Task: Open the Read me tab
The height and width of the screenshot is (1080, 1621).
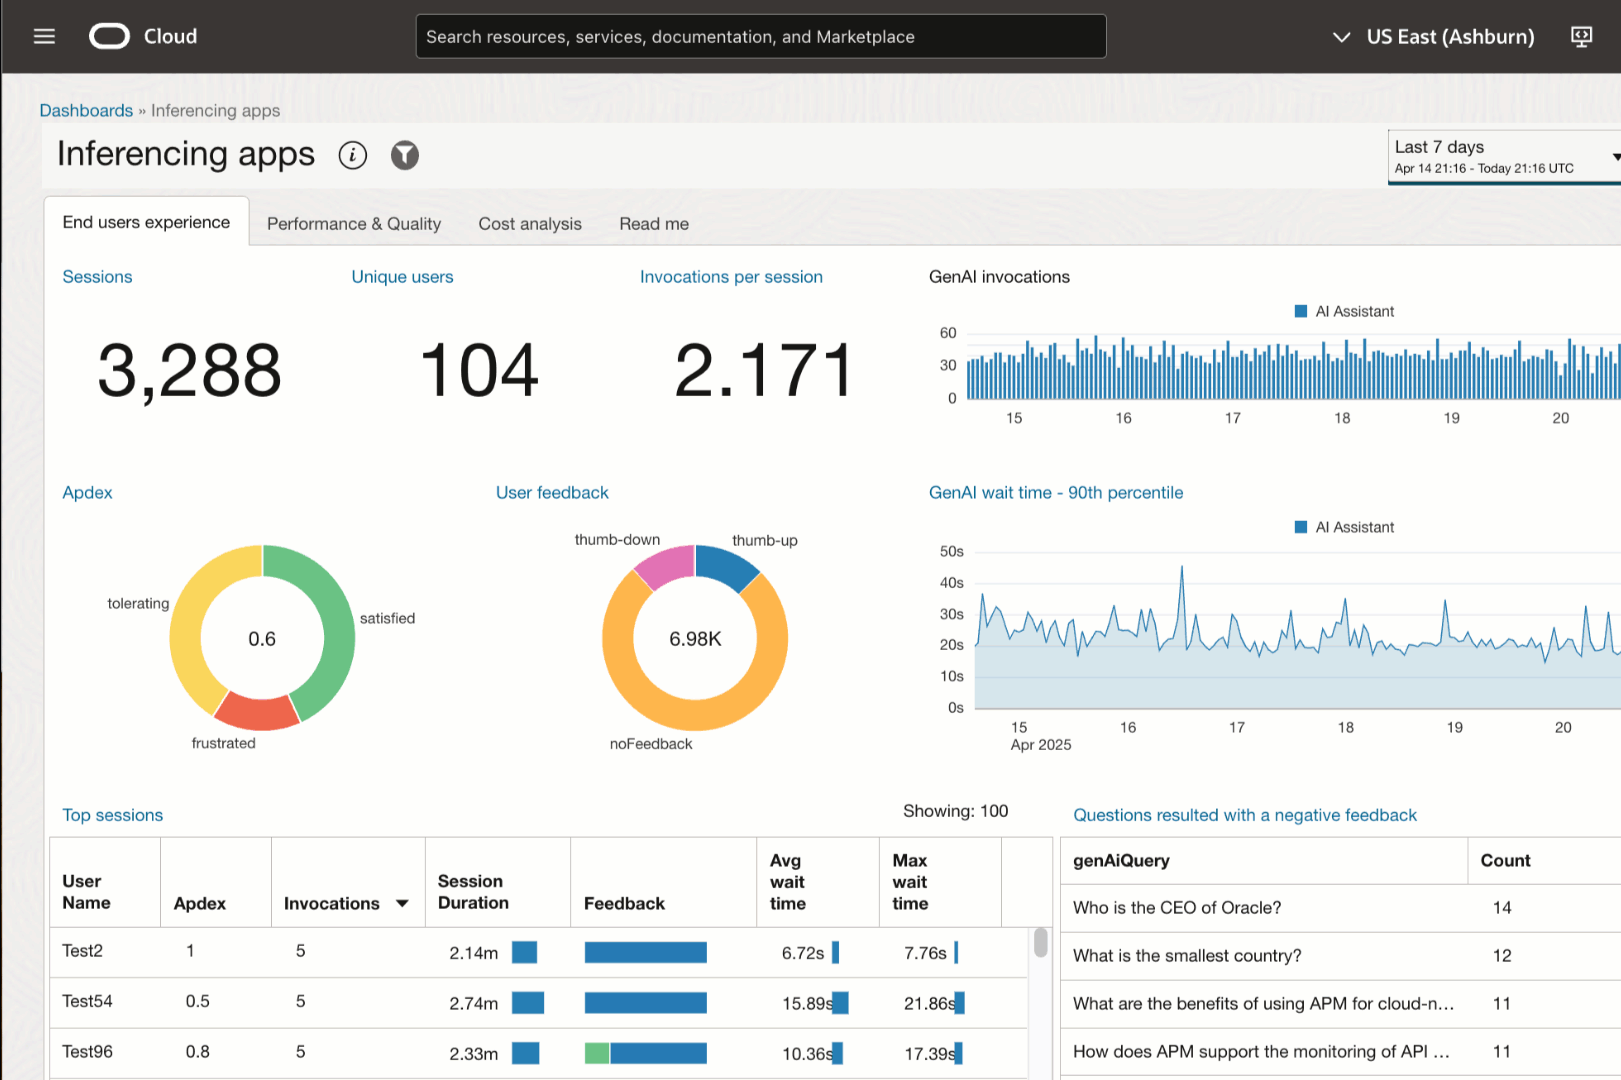Action: coord(654,224)
